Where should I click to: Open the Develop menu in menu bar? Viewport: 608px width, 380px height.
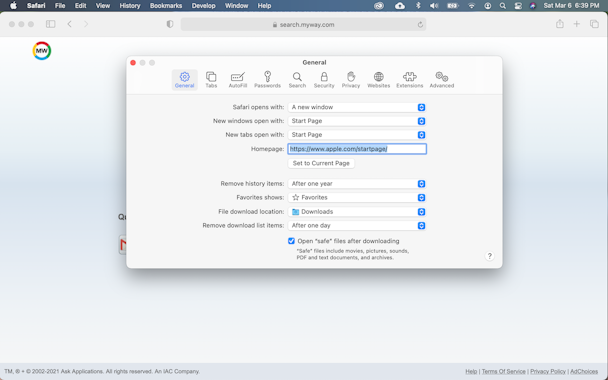click(203, 6)
